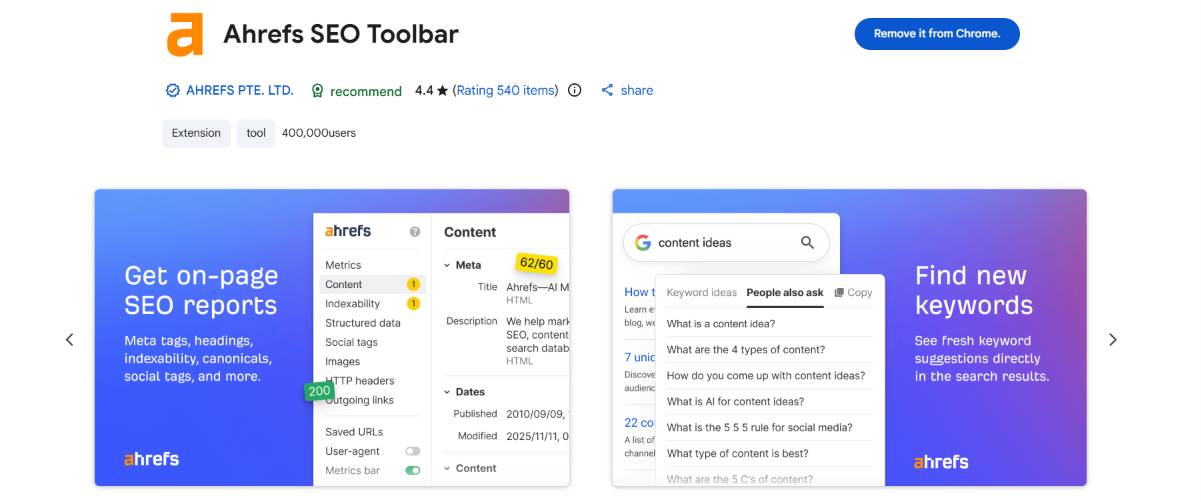
Task: Click Remove it from Chrome button
Action: pyautogui.click(x=937, y=33)
